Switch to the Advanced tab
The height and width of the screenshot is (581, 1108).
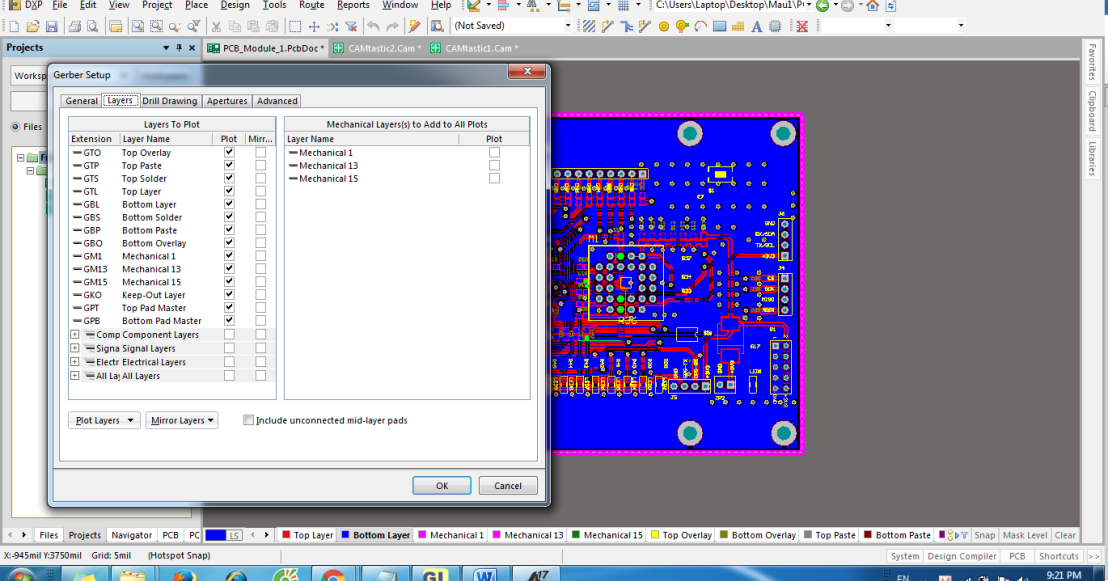click(x=277, y=101)
